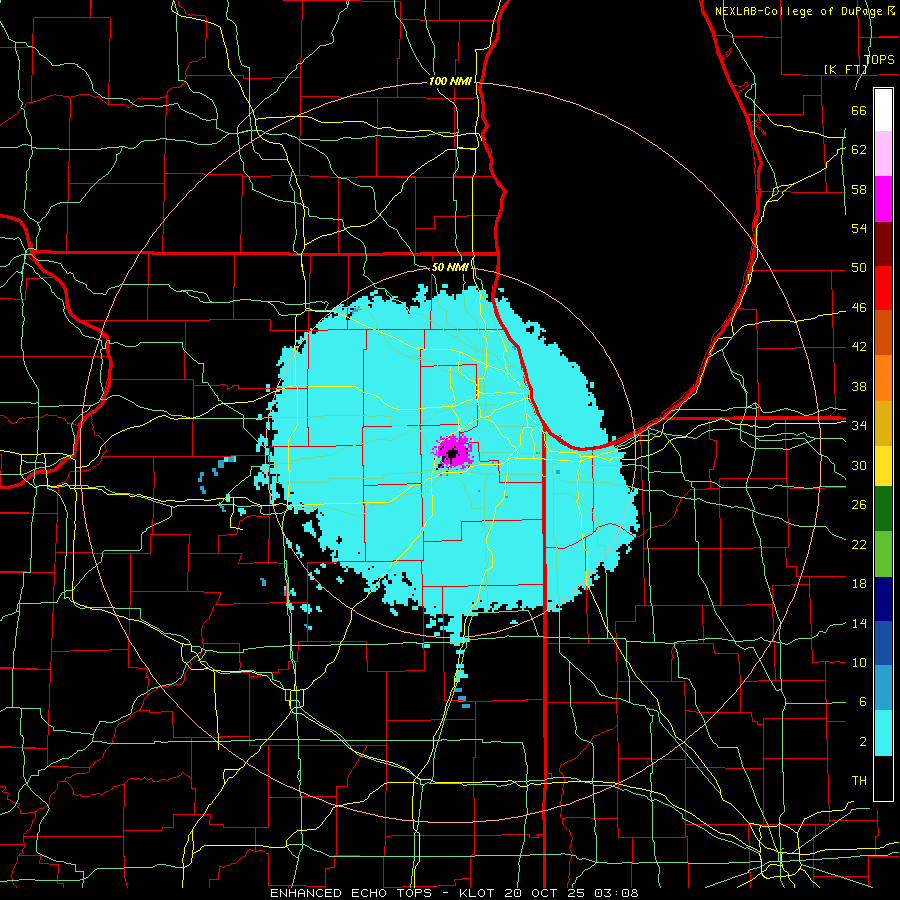Screen dimensions: 900x900
Task: Click the "KLOT" station identifier in the caption
Action: tap(479, 893)
